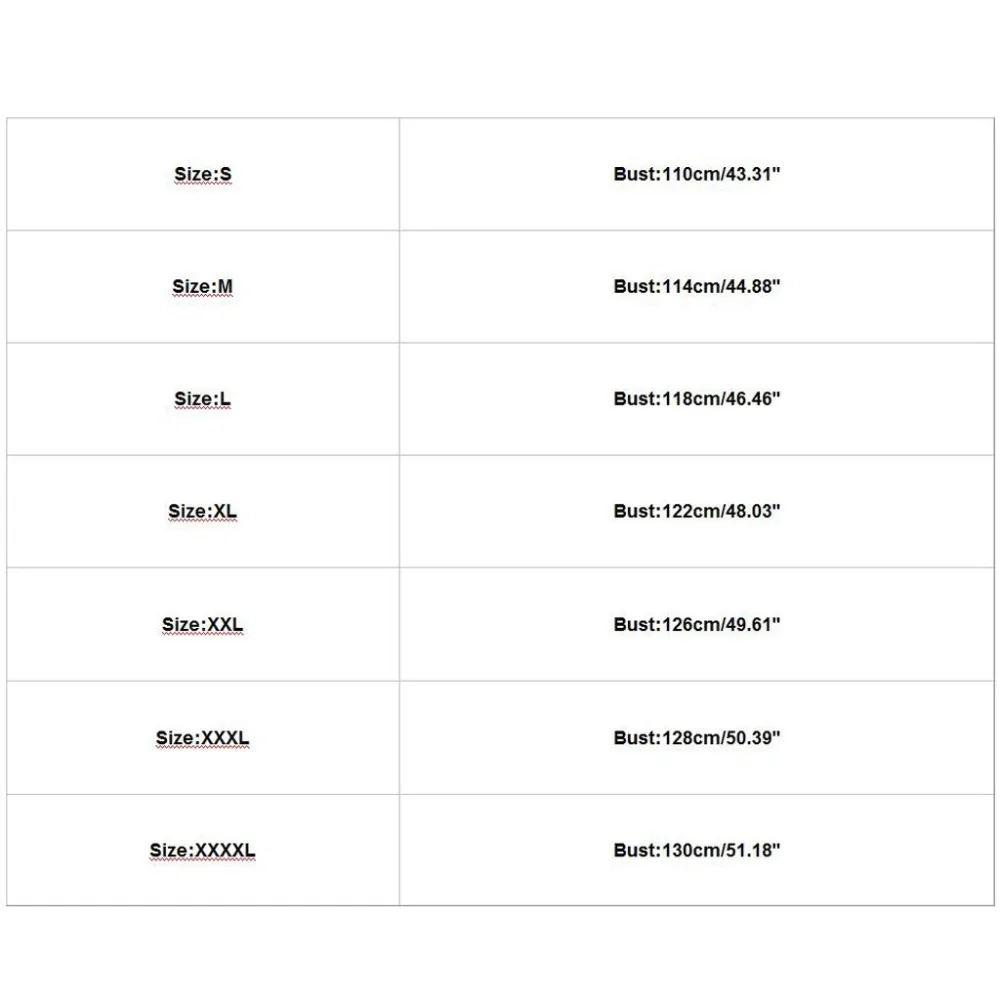This screenshot has height=1000, width=1000.
Task: Click the Size:XXL label
Action: click(x=203, y=624)
